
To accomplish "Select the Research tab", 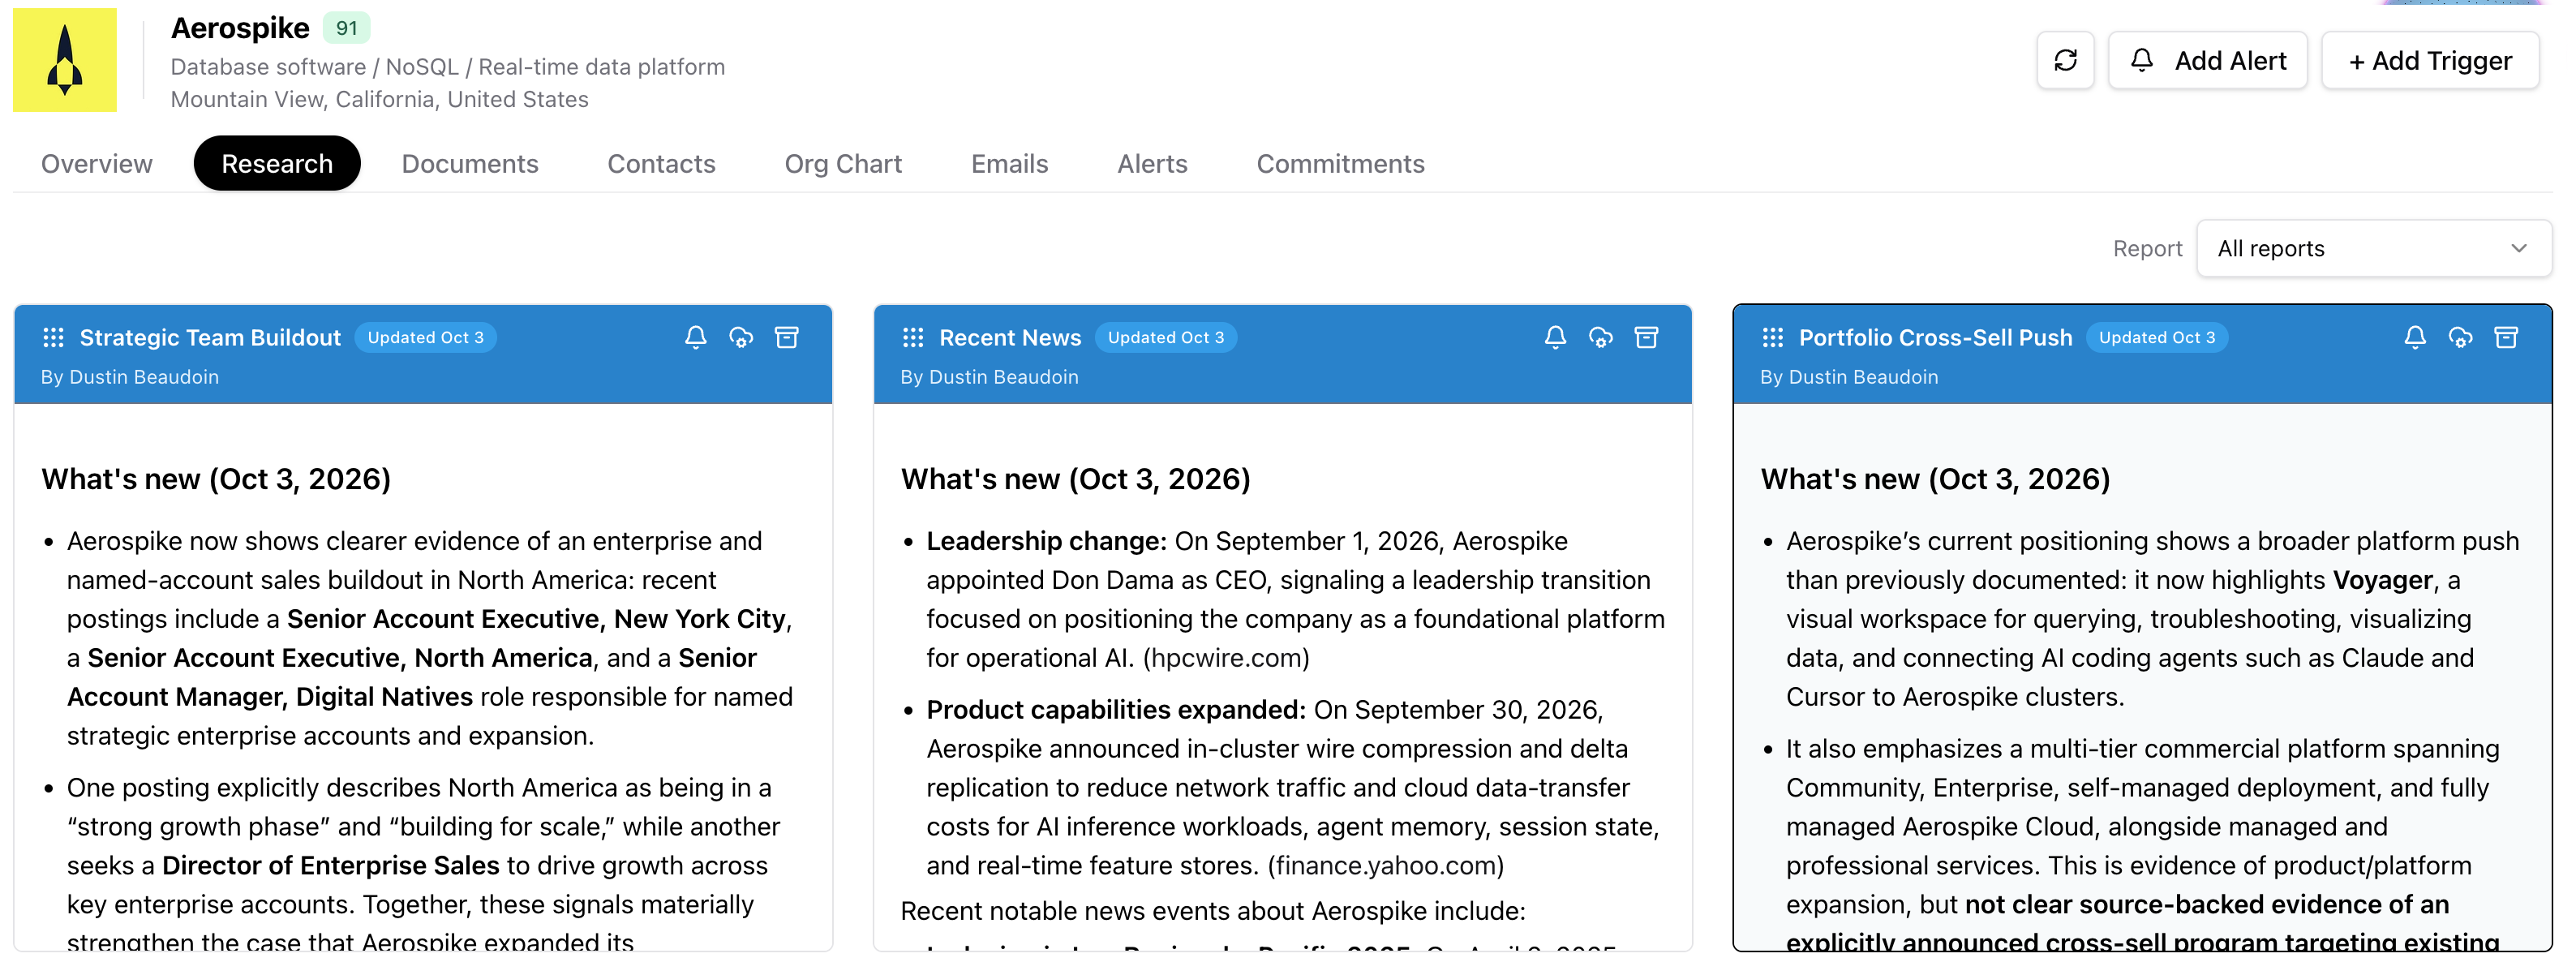I will point(277,163).
